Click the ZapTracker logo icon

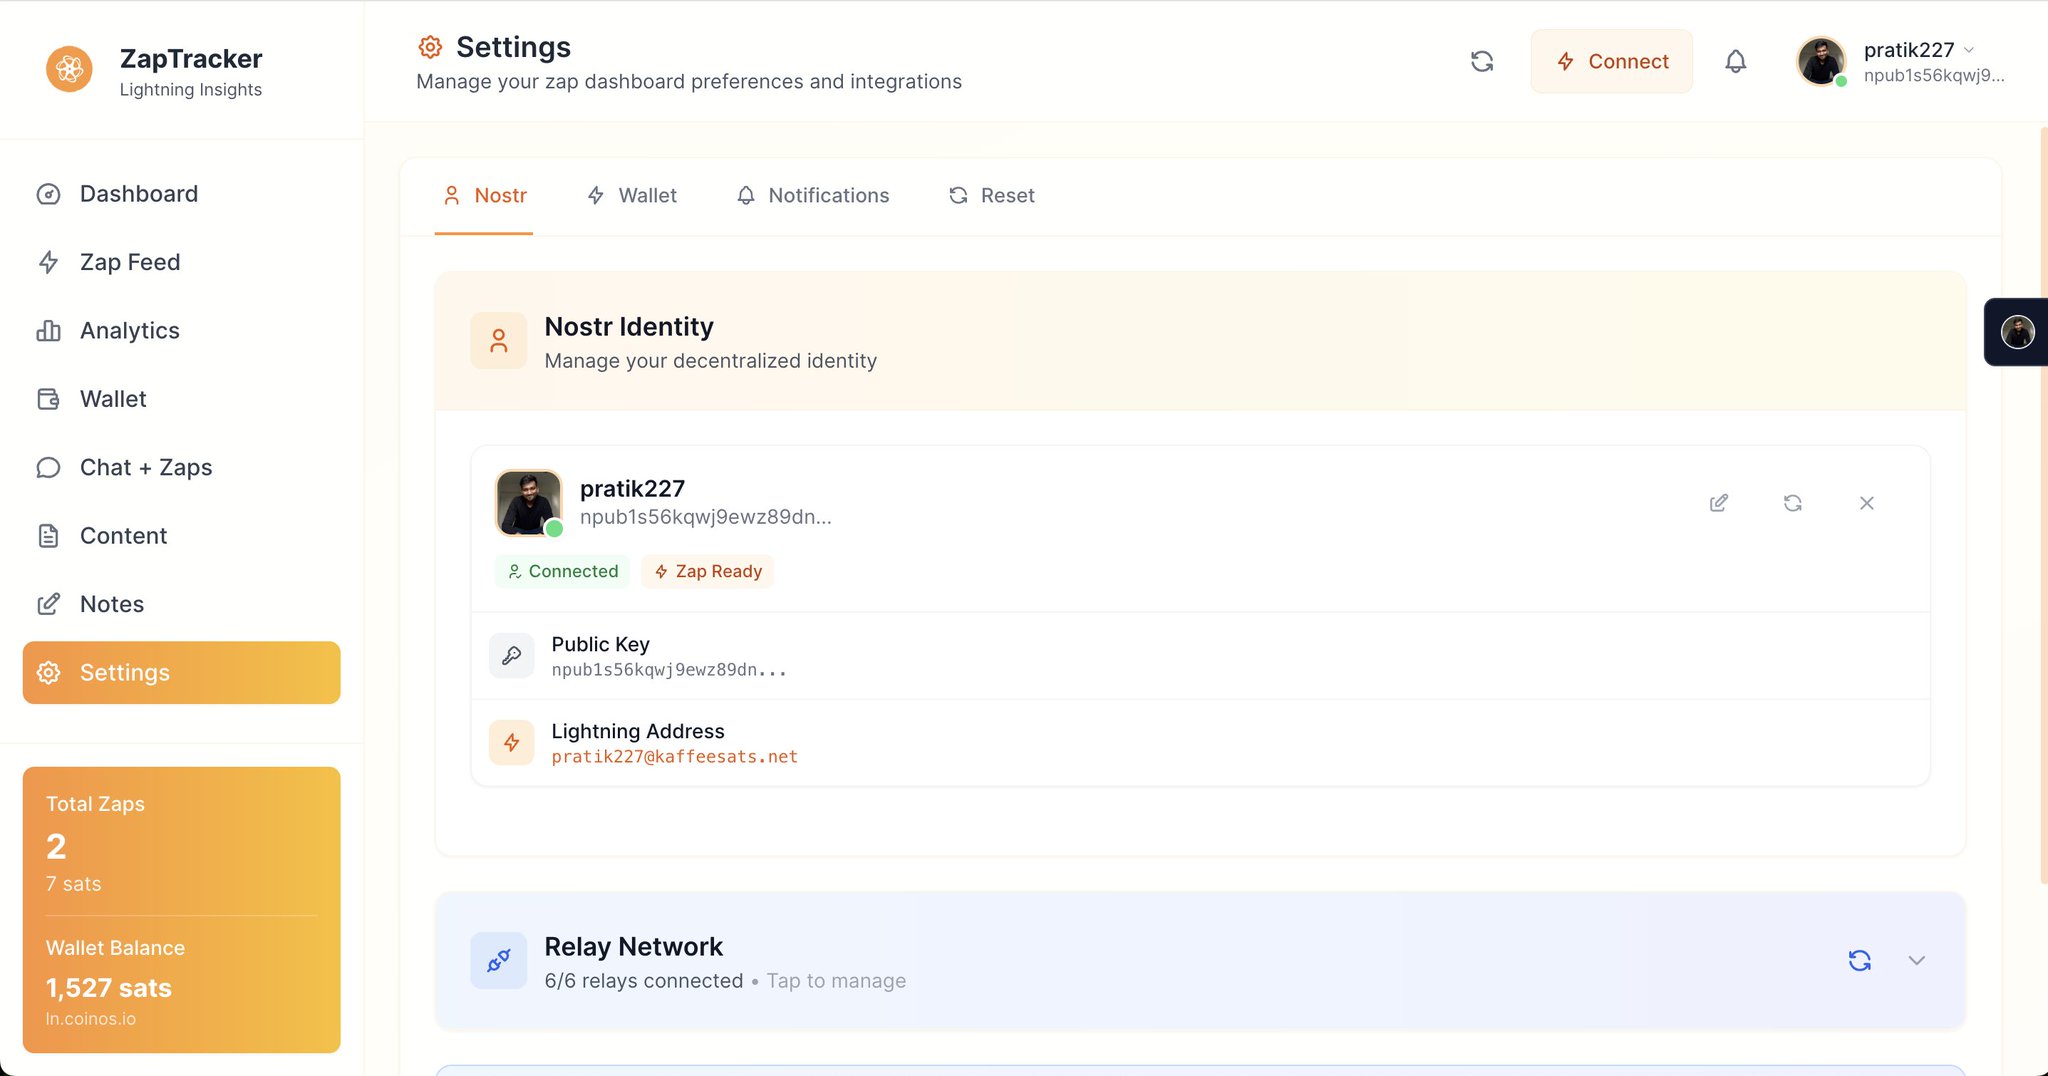click(69, 69)
